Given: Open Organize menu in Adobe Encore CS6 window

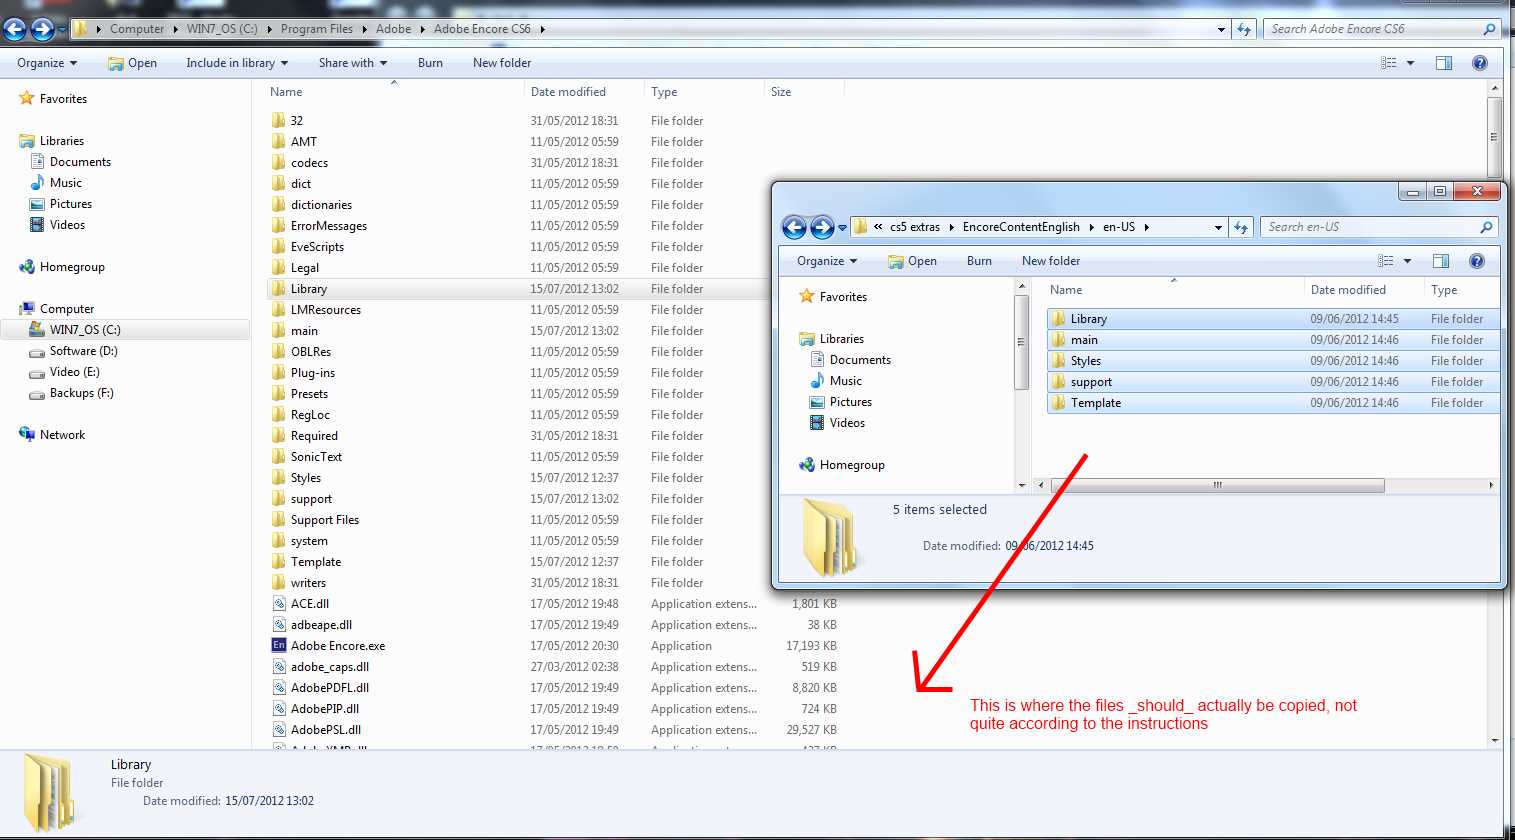Looking at the screenshot, I should [x=47, y=63].
